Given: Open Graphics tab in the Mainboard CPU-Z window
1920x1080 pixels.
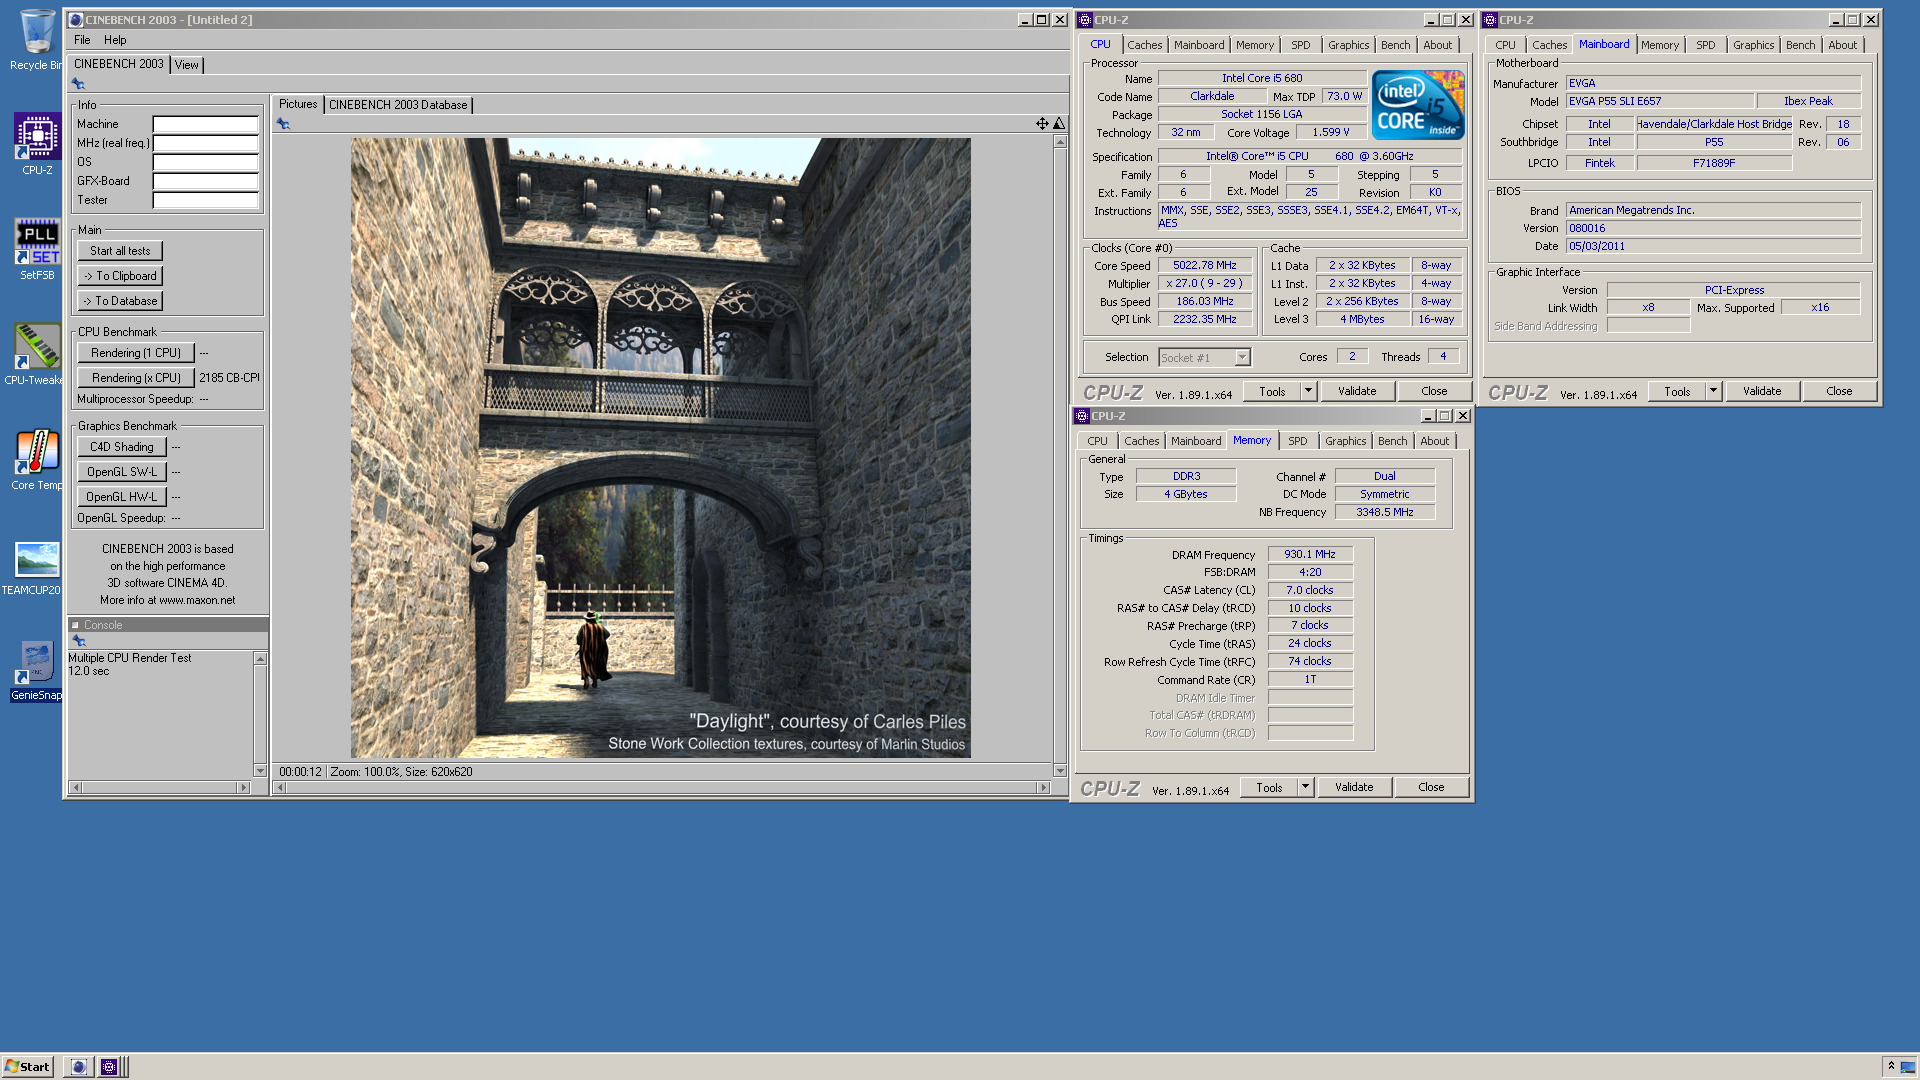Looking at the screenshot, I should pyautogui.click(x=1753, y=45).
